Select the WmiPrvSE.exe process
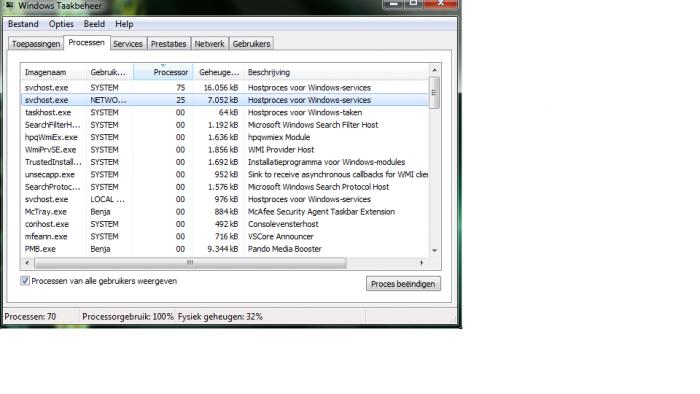Screen dimensions: 700x394 click(x=225, y=149)
